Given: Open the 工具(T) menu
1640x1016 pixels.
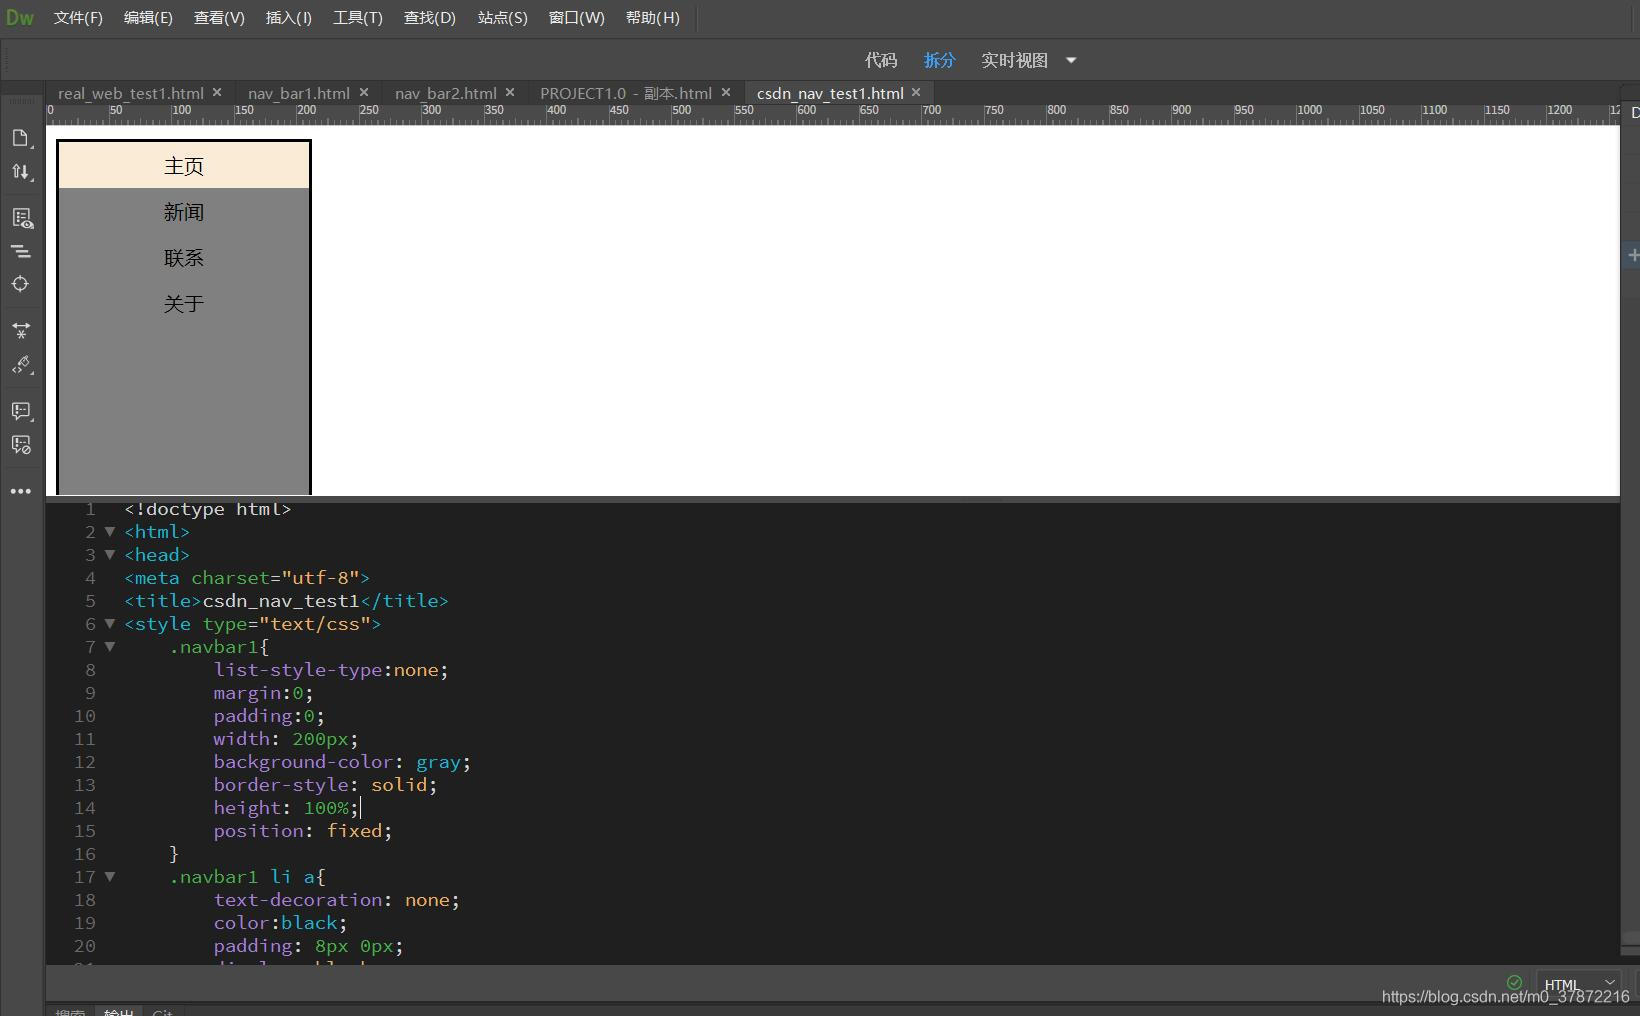Looking at the screenshot, I should [358, 18].
